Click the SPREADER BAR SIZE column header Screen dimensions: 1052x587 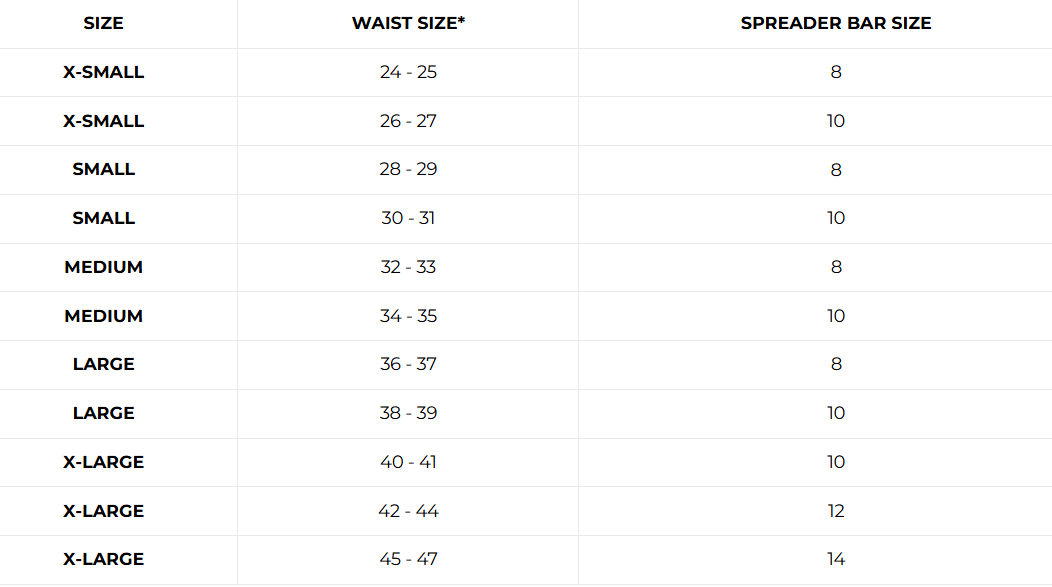coord(835,23)
